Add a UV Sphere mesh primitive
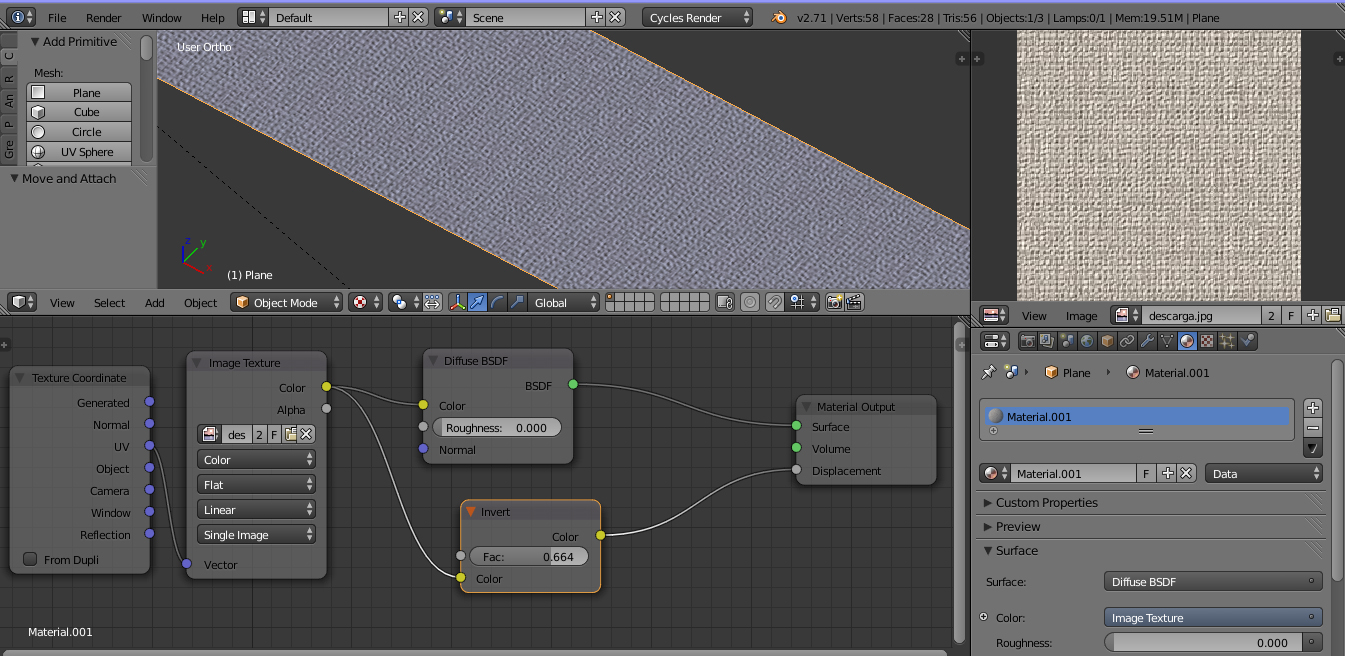Viewport: 1345px width, 656px height. coord(79,152)
